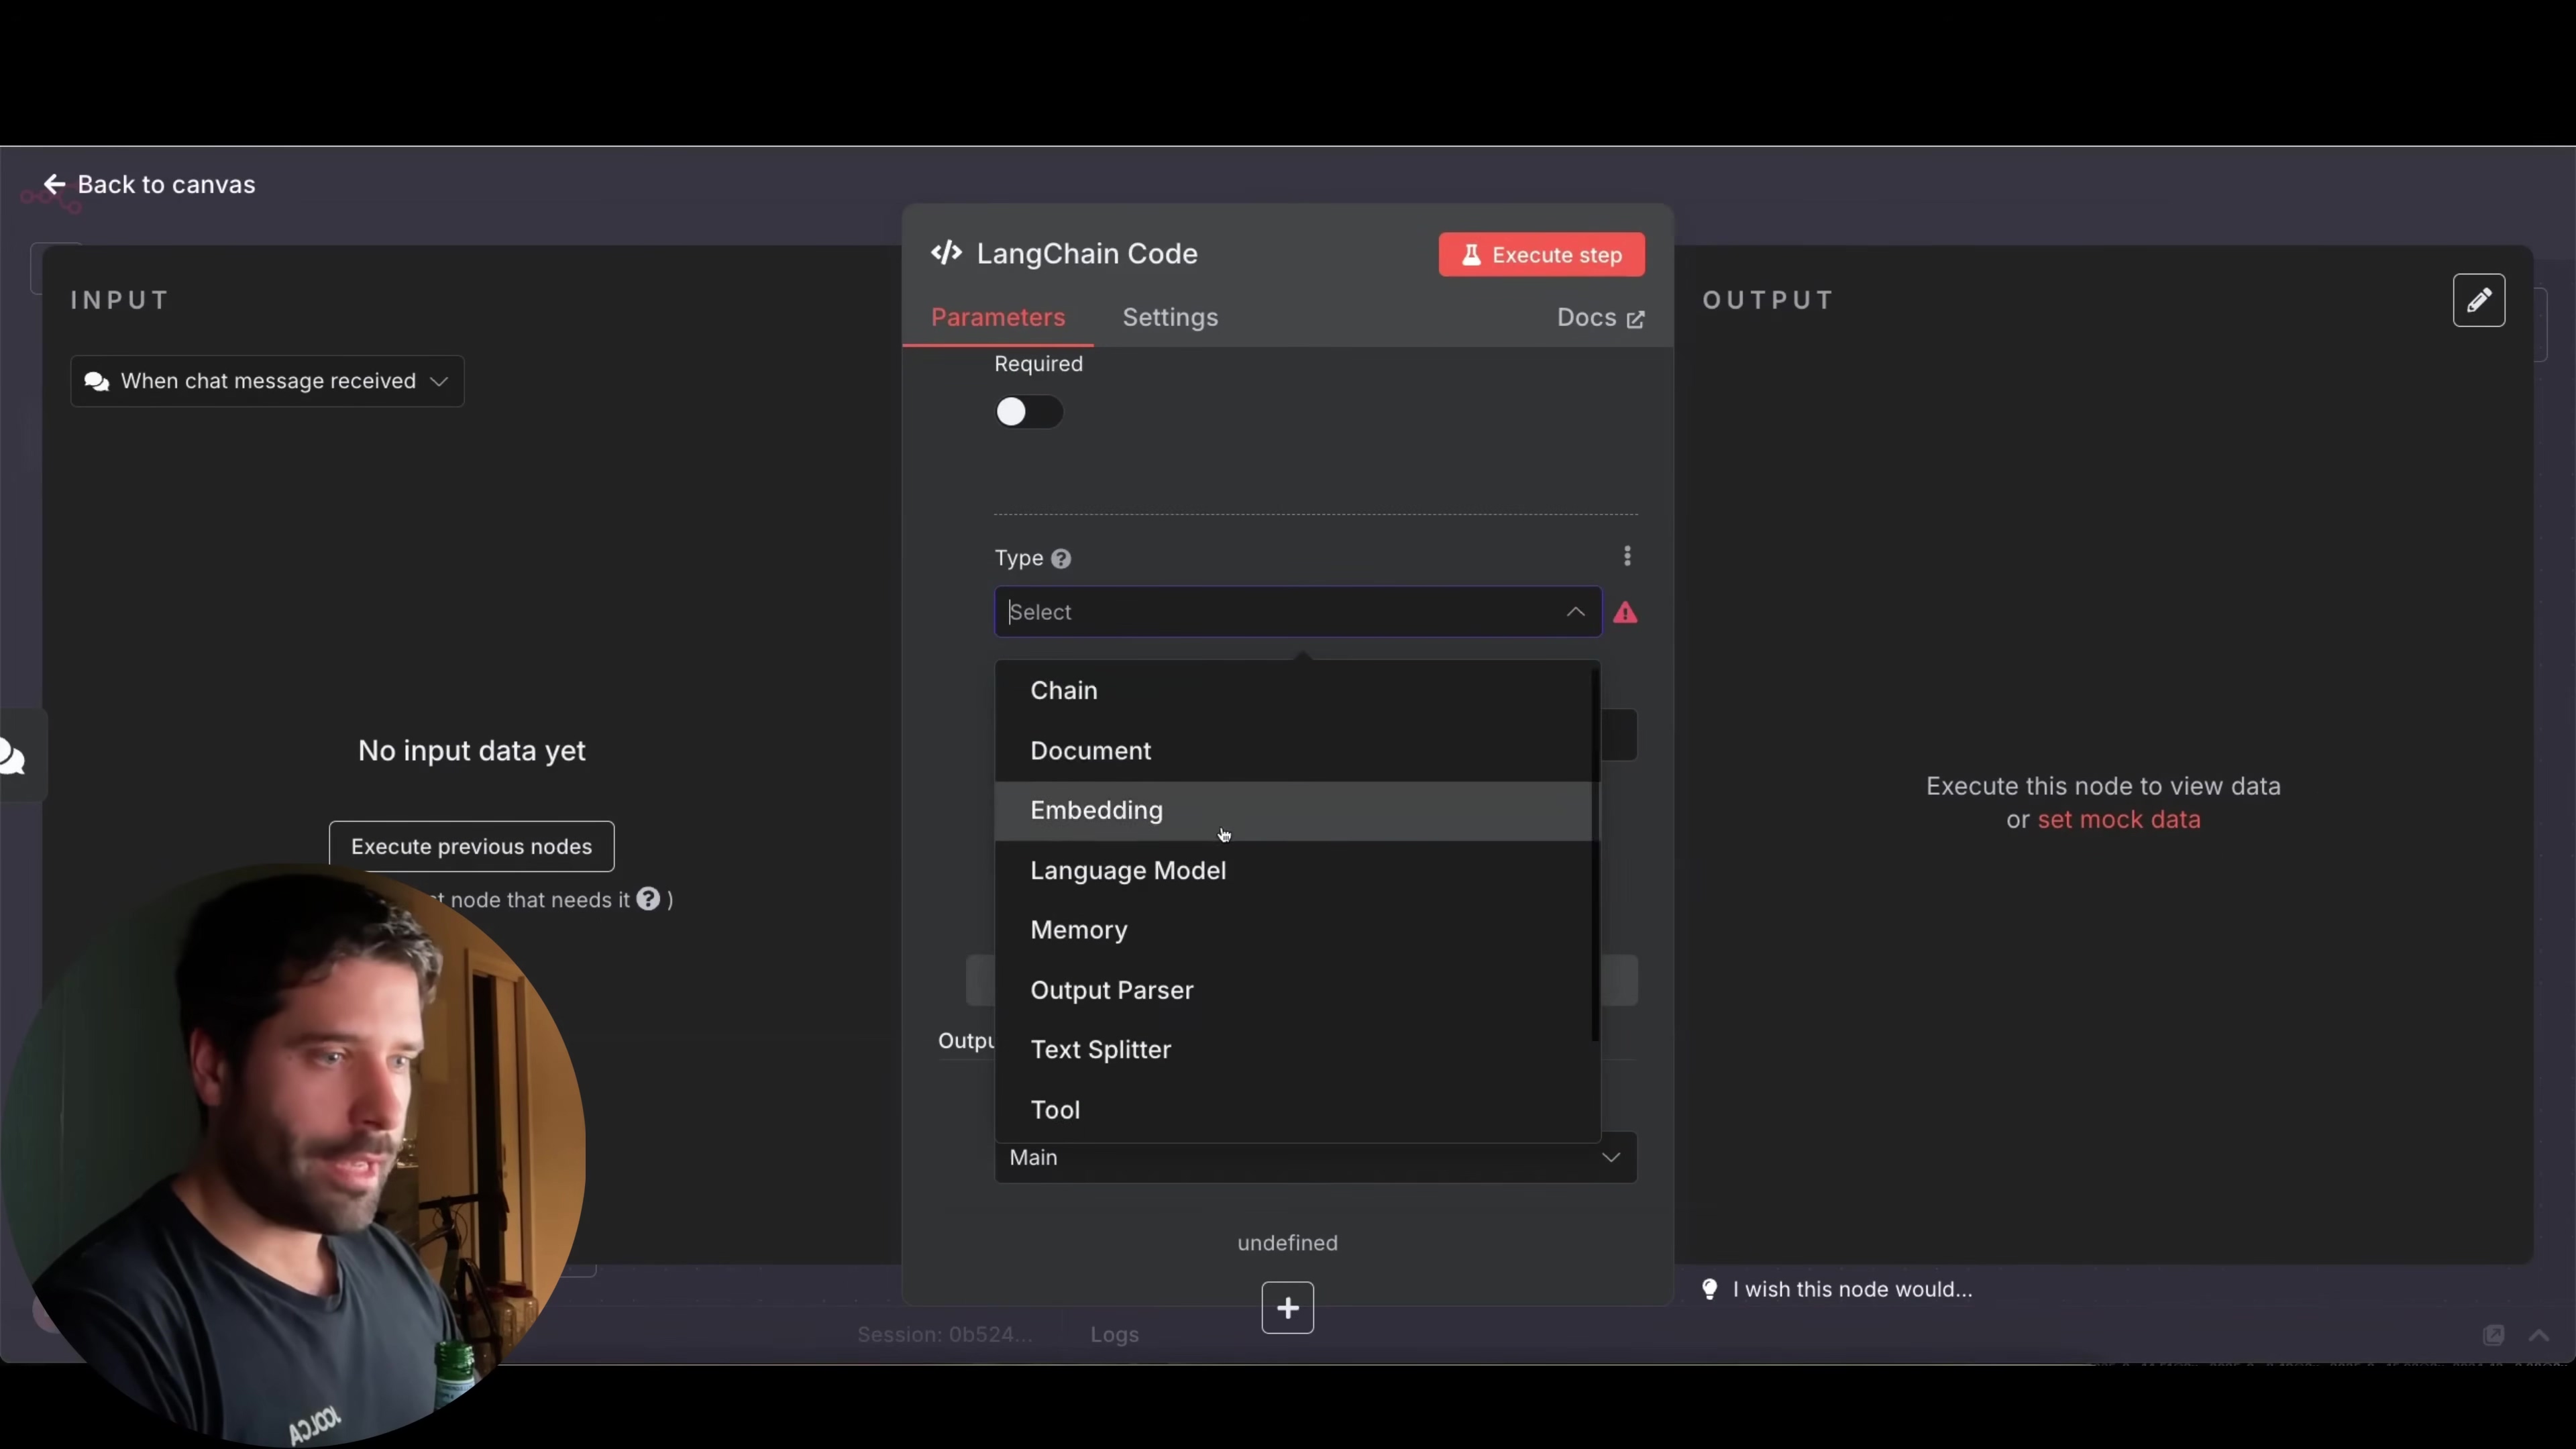Click 'I wish this node would...' feedback link
The image size is (2576, 1449).
click(1852, 1289)
